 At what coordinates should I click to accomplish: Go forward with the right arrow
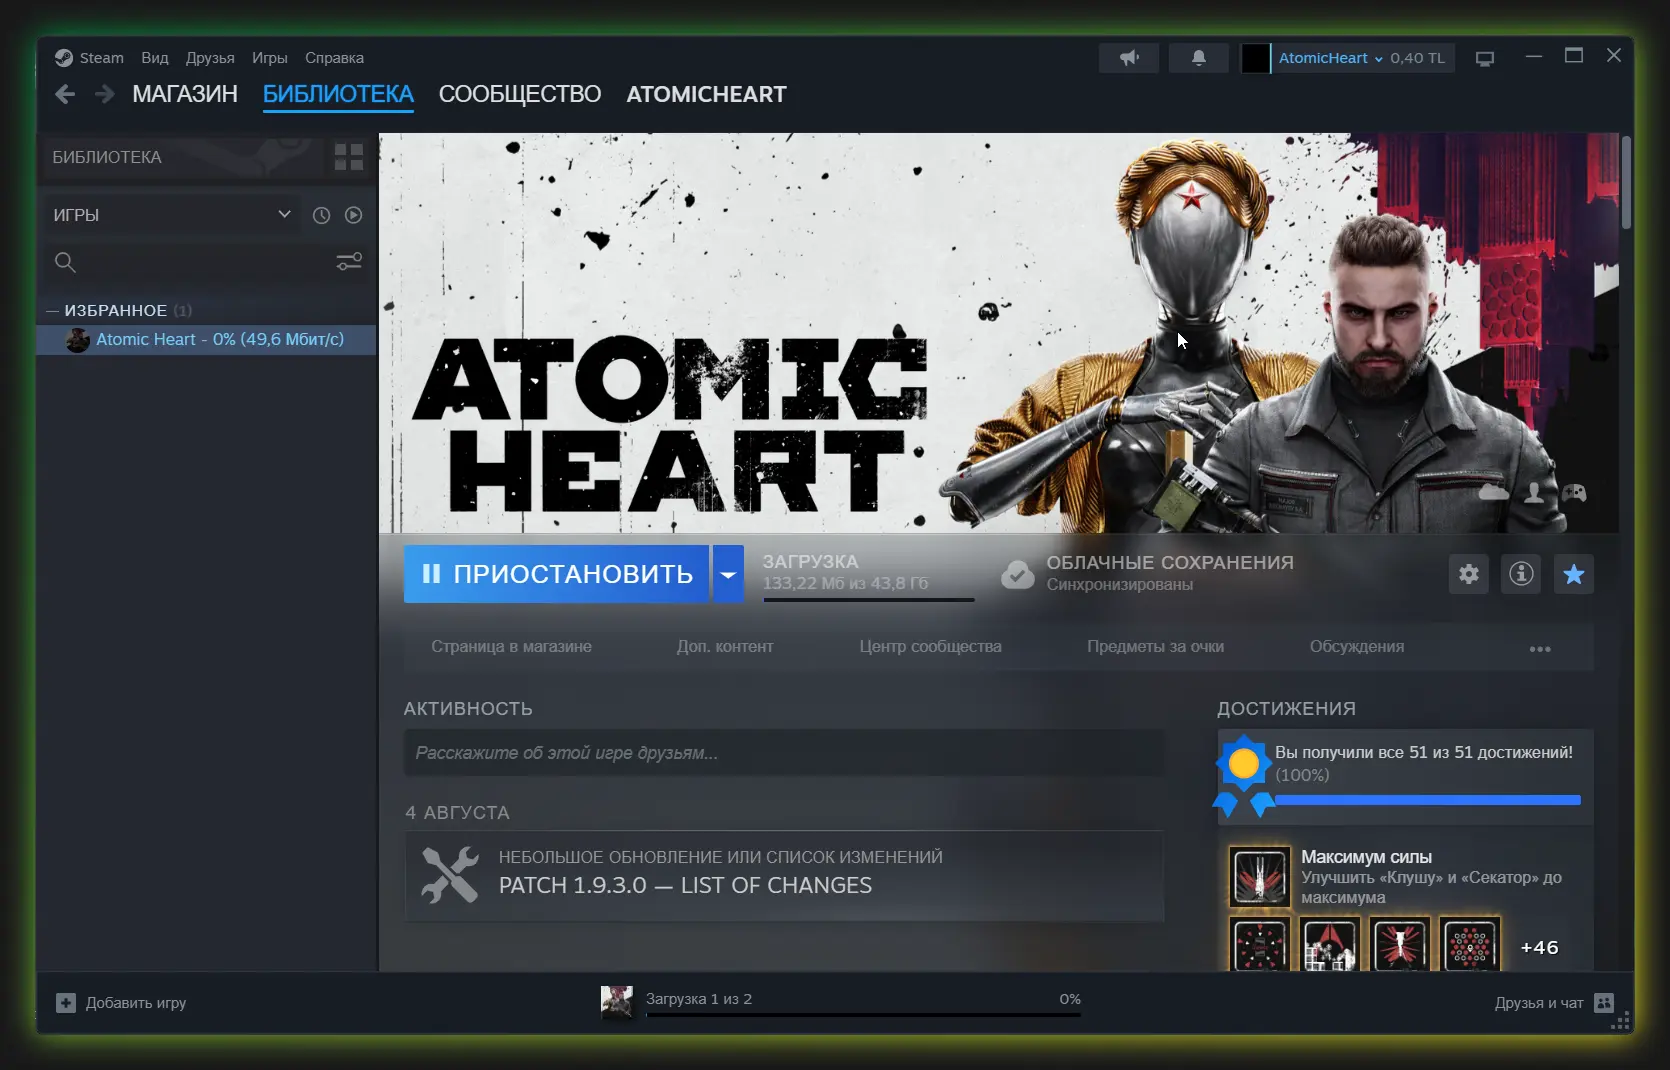(x=104, y=94)
